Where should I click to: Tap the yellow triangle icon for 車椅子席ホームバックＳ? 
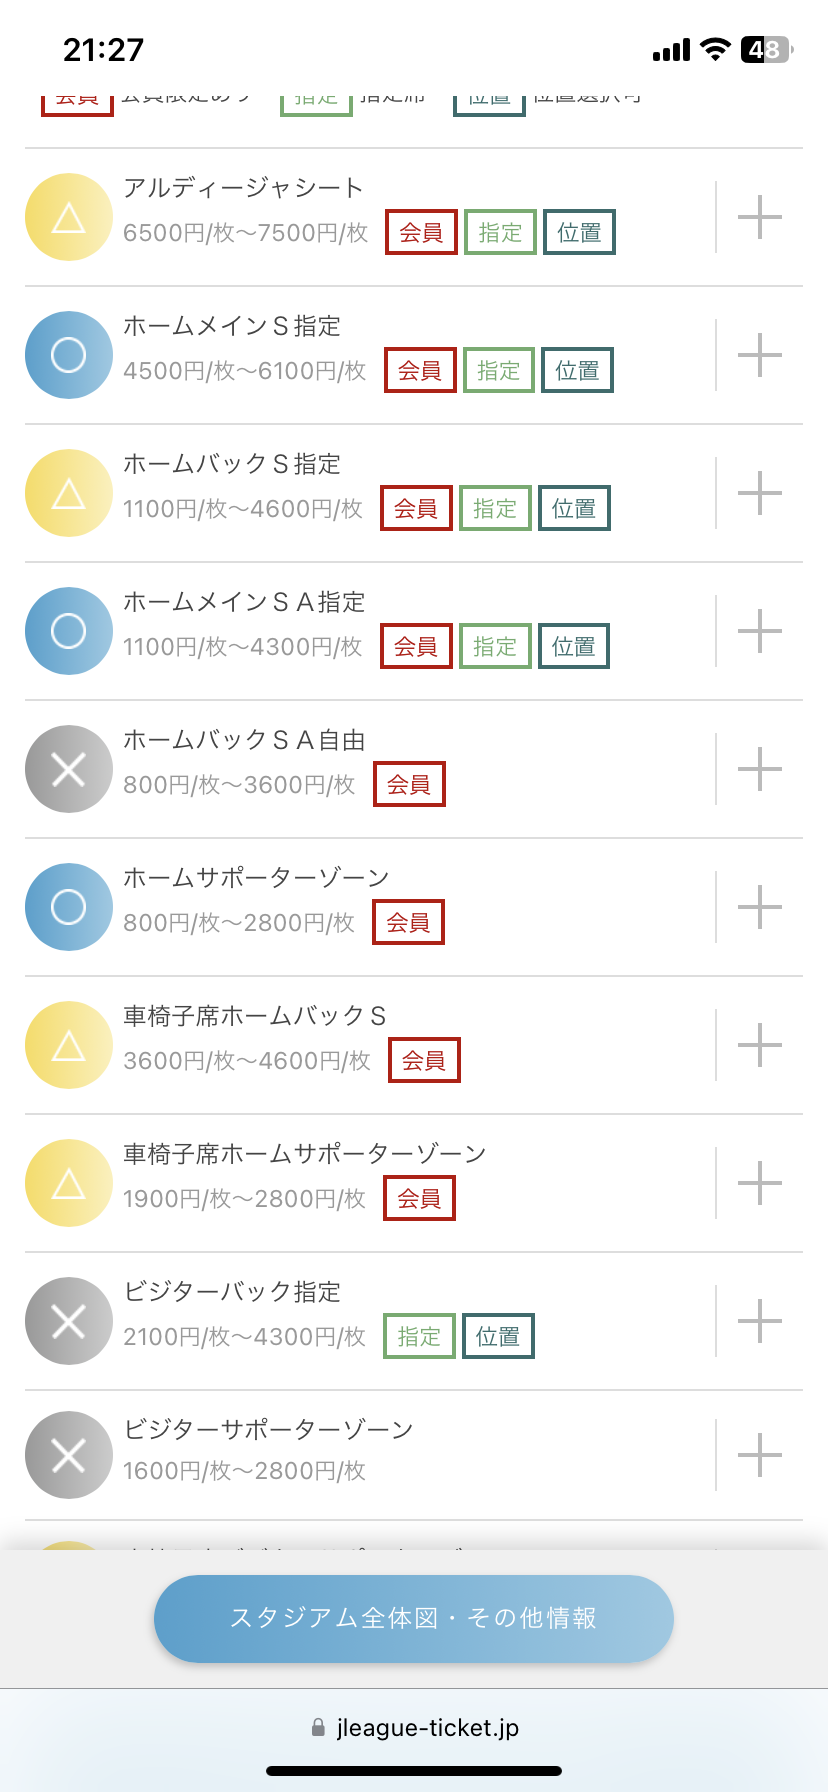pos(68,1045)
